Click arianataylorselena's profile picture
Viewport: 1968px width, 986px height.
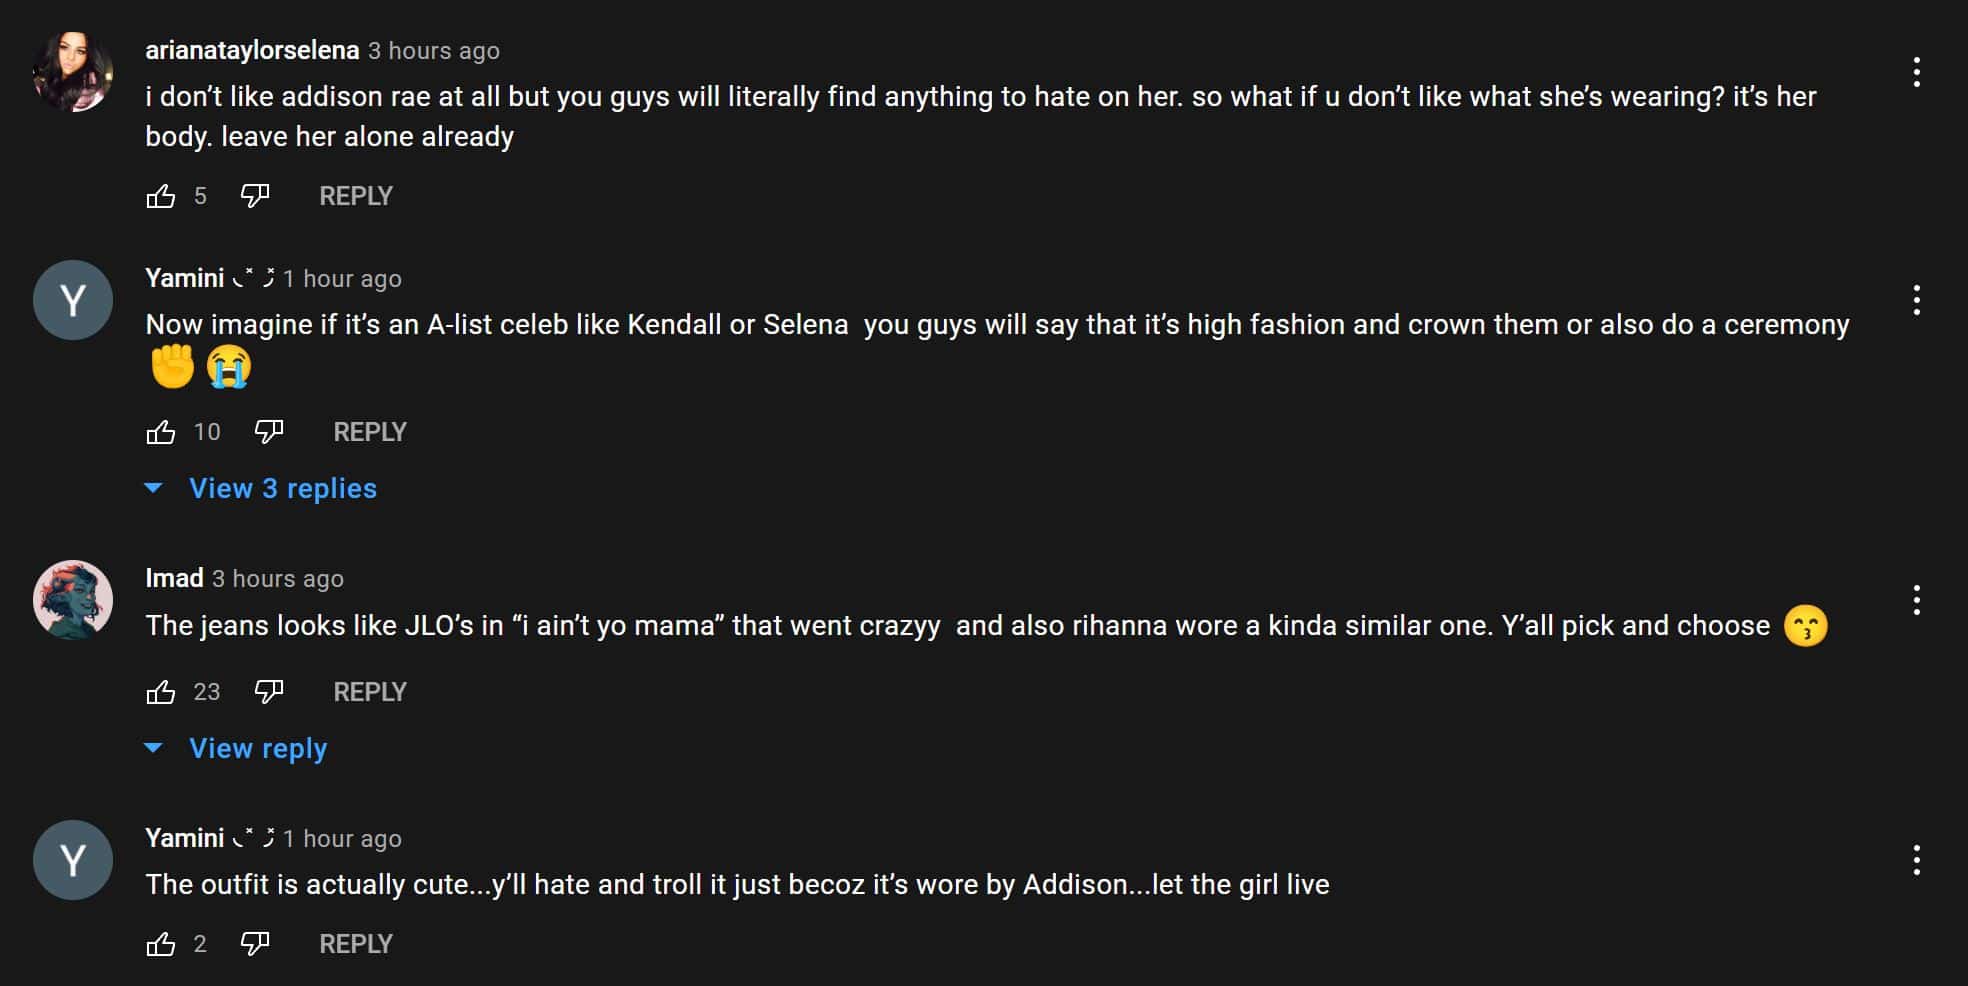click(x=73, y=72)
